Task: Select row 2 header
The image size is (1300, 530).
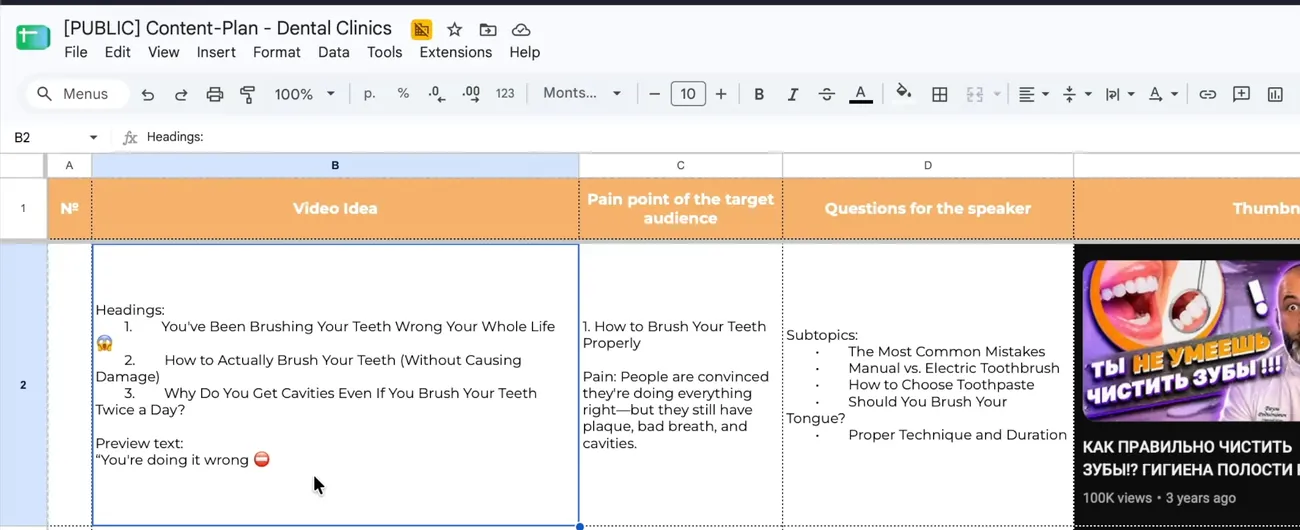Action: (23, 385)
